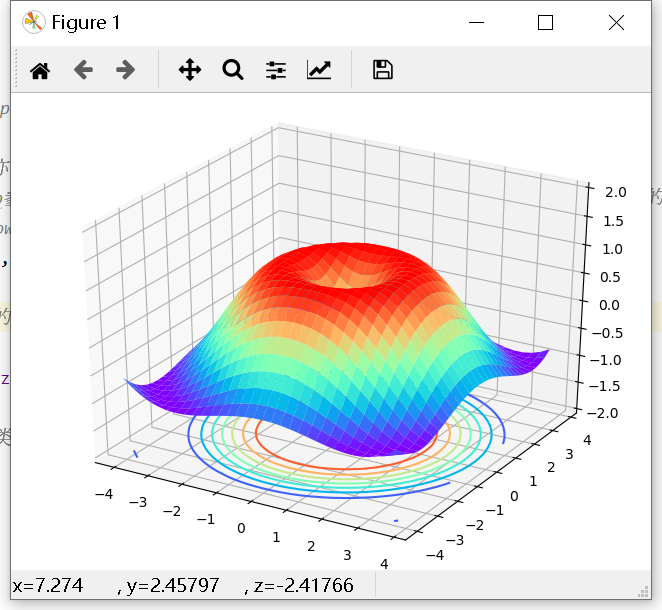Click the status bar y=2.45797 value
662x610 pixels.
(x=172, y=586)
